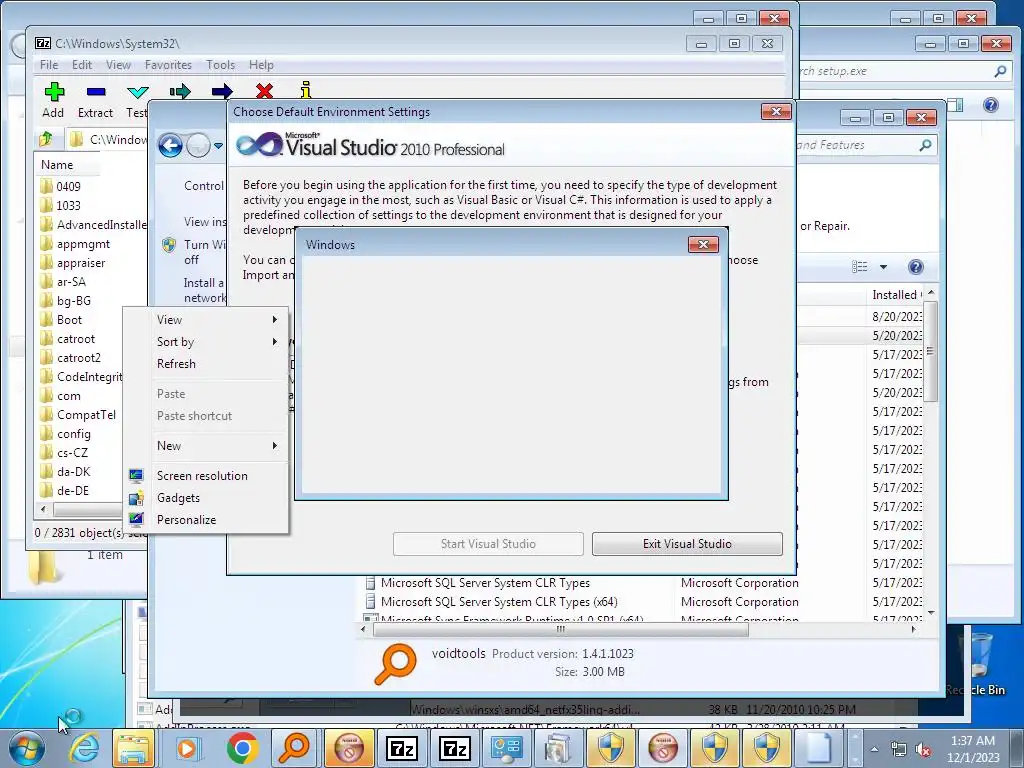This screenshot has height=768, width=1024.
Task: Select the config folder in 7-Zip
Action: click(73, 434)
